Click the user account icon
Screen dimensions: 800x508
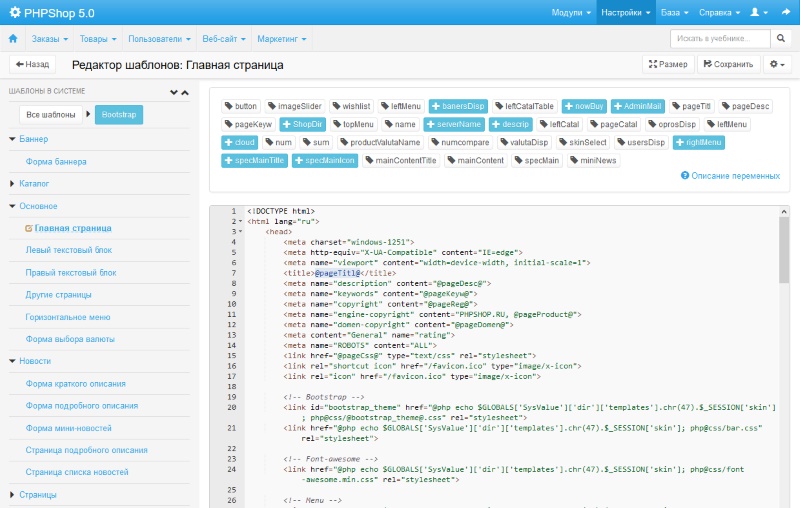(x=757, y=12)
